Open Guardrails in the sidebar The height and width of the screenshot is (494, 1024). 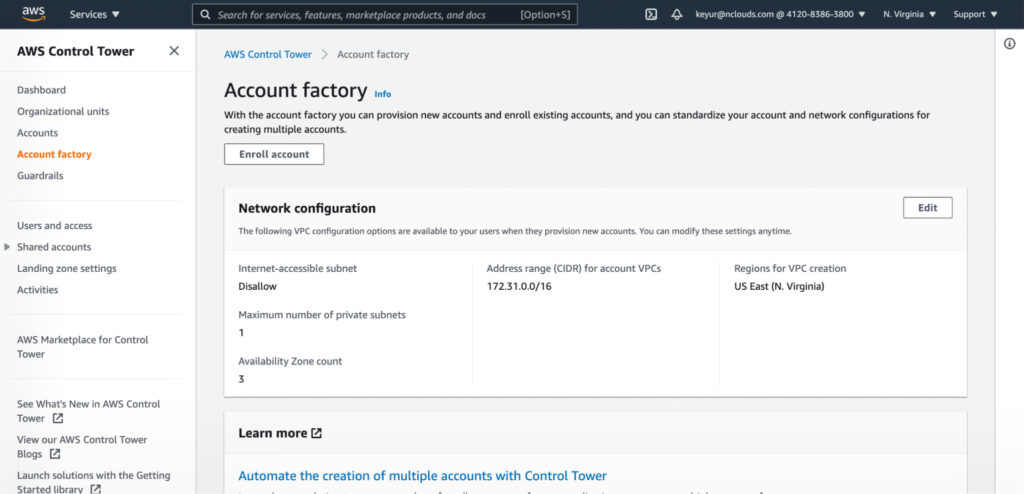(40, 176)
